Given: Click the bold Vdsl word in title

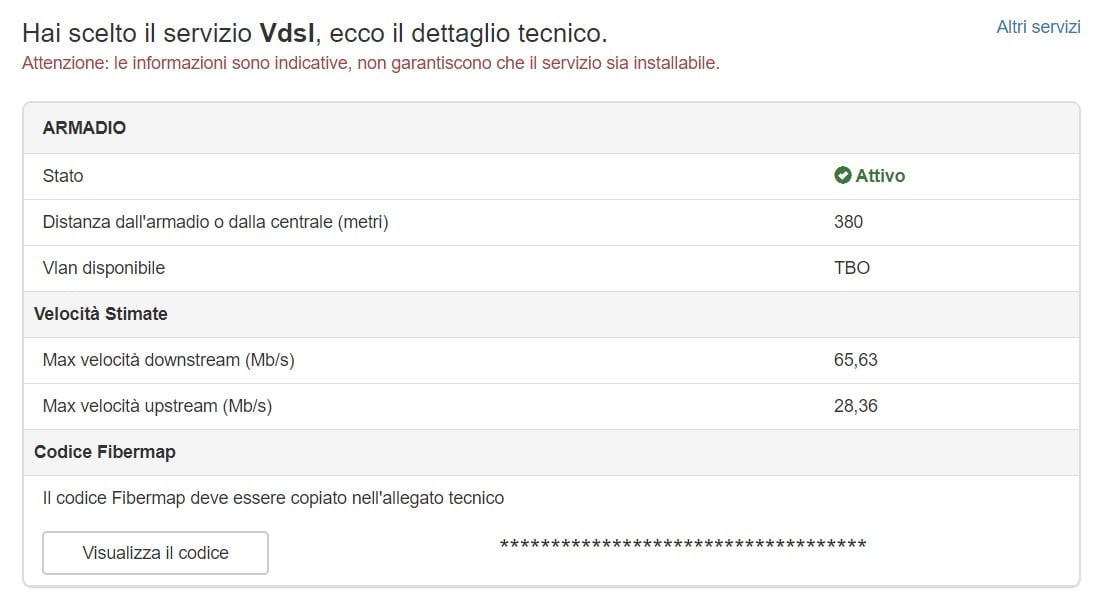Looking at the screenshot, I should click(287, 33).
